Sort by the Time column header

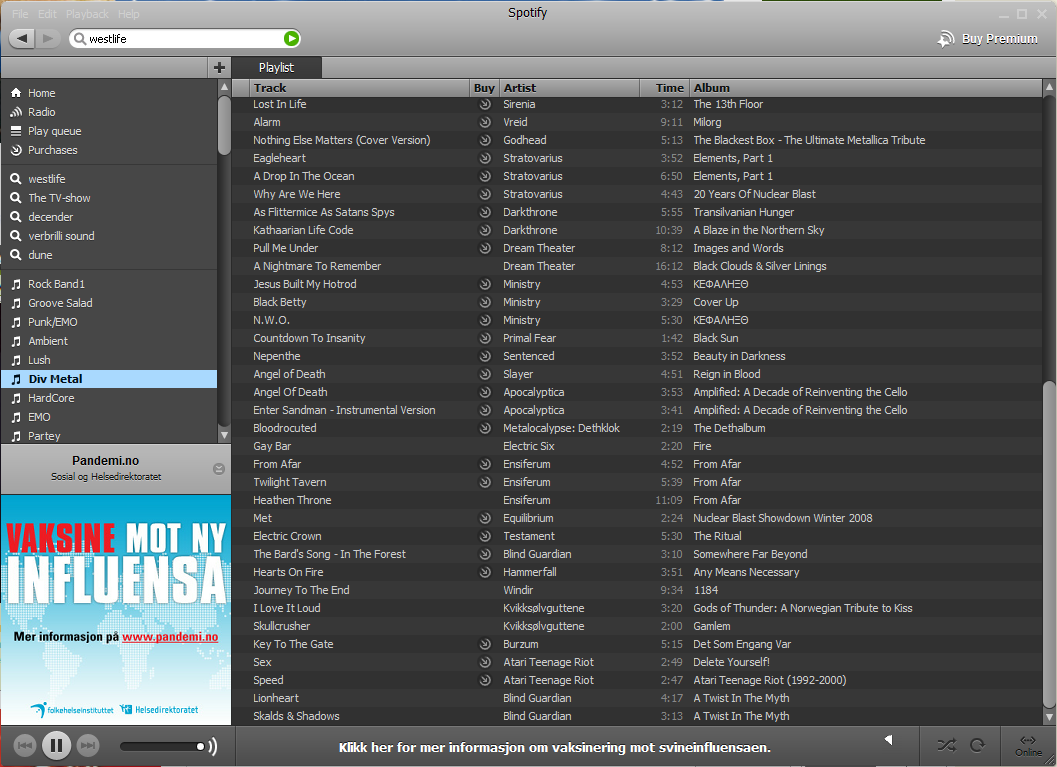click(x=664, y=88)
